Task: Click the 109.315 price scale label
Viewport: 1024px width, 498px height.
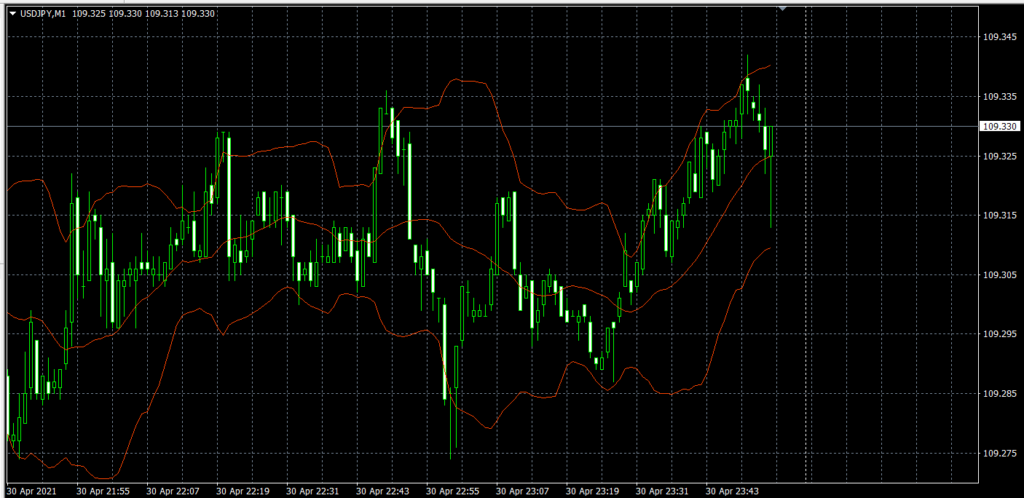Action: click(x=999, y=216)
